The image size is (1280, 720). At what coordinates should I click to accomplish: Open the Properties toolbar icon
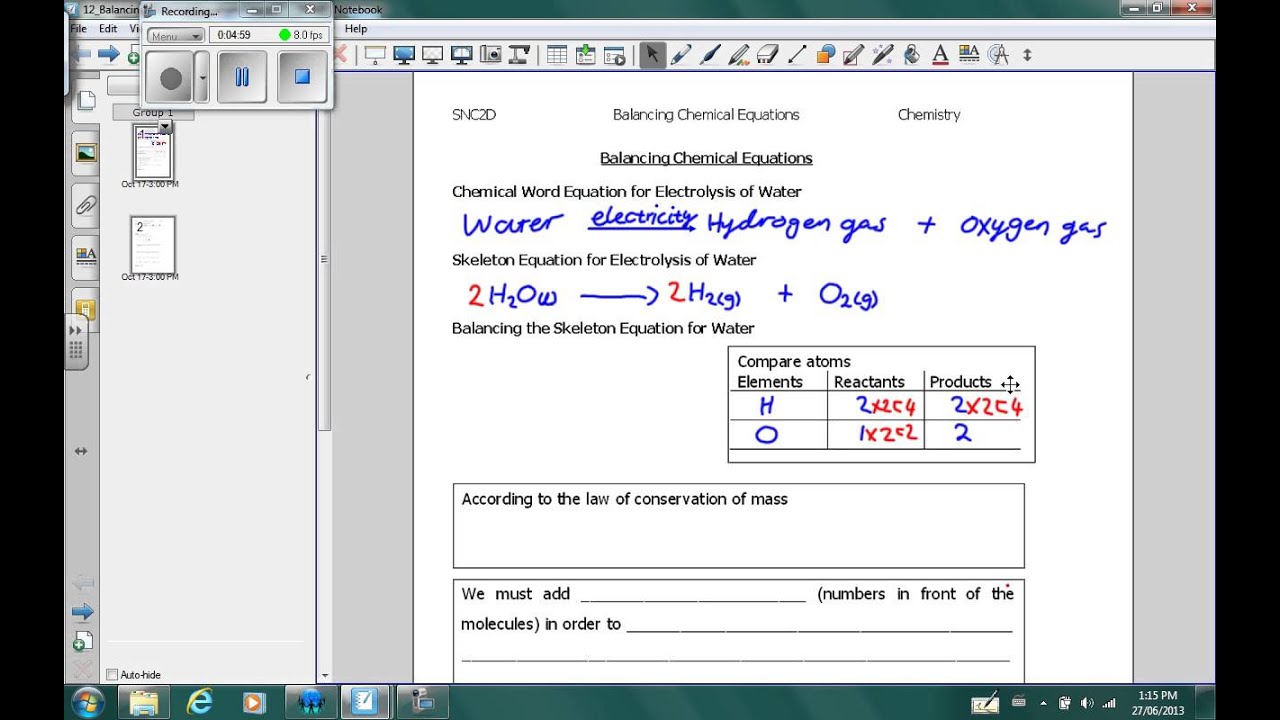969,55
